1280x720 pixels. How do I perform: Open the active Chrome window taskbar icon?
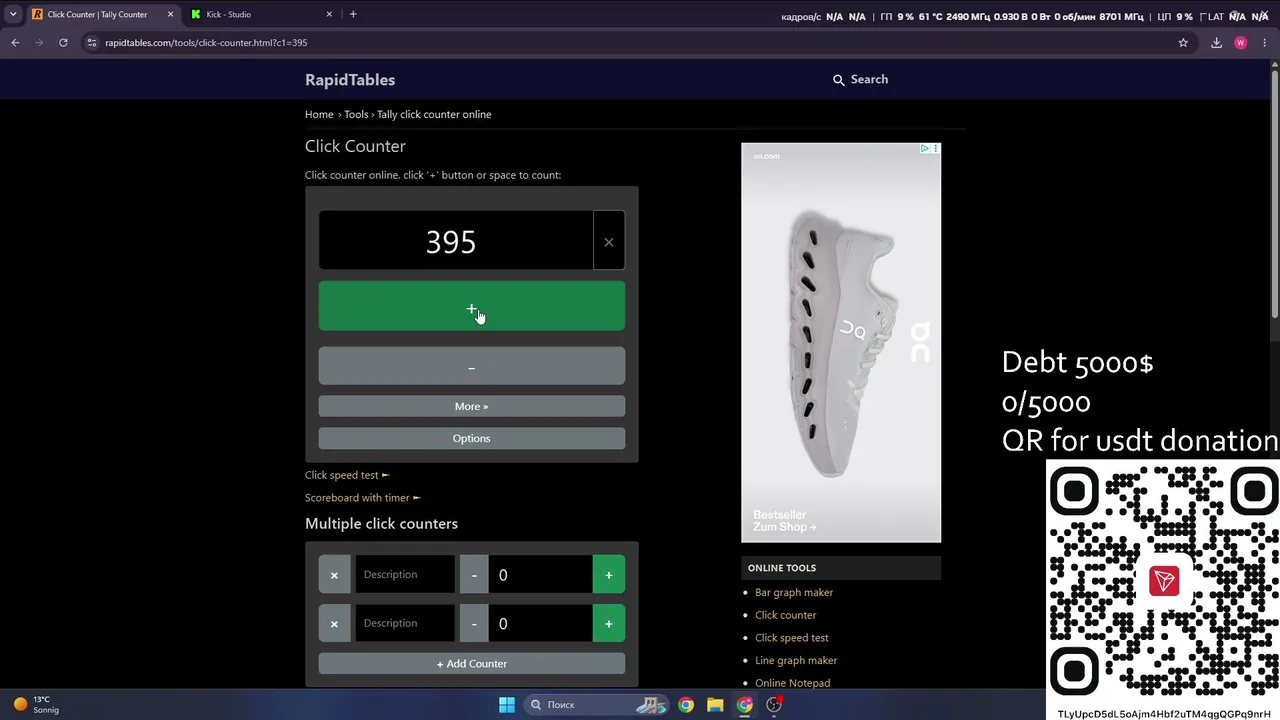coord(745,705)
